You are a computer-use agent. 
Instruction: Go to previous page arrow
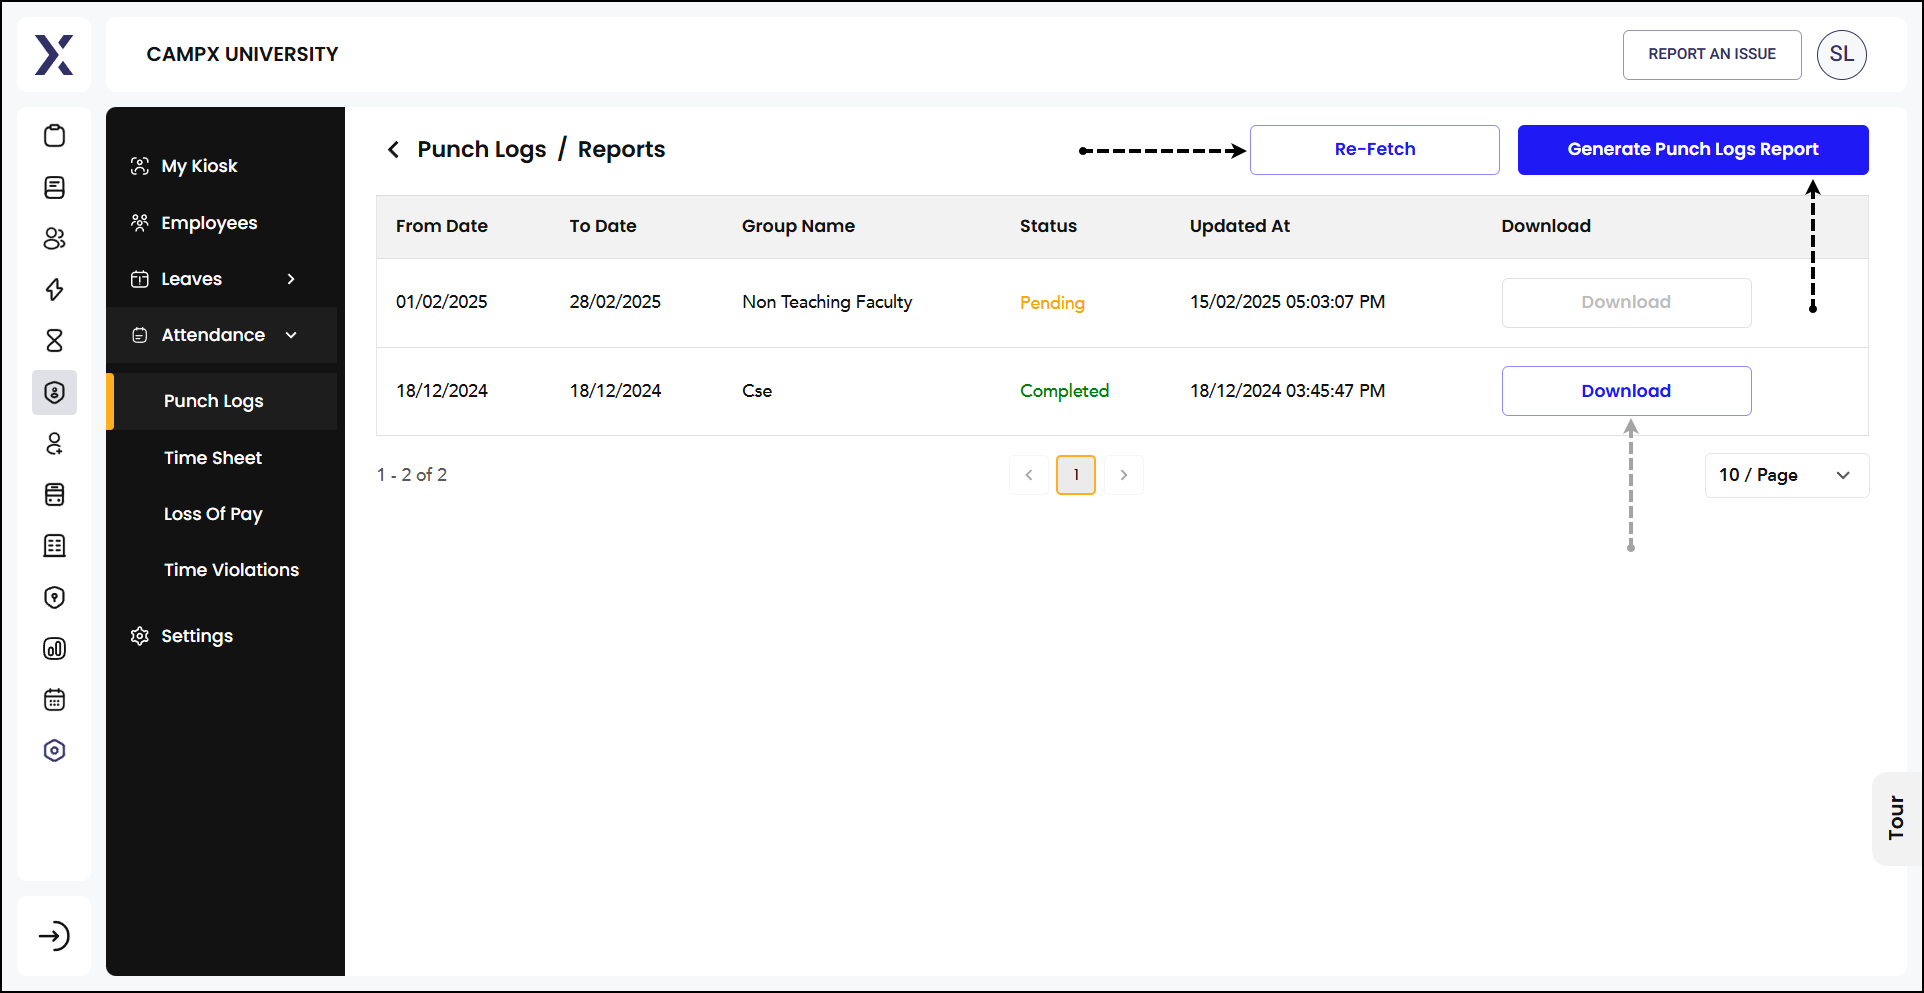tap(1029, 475)
